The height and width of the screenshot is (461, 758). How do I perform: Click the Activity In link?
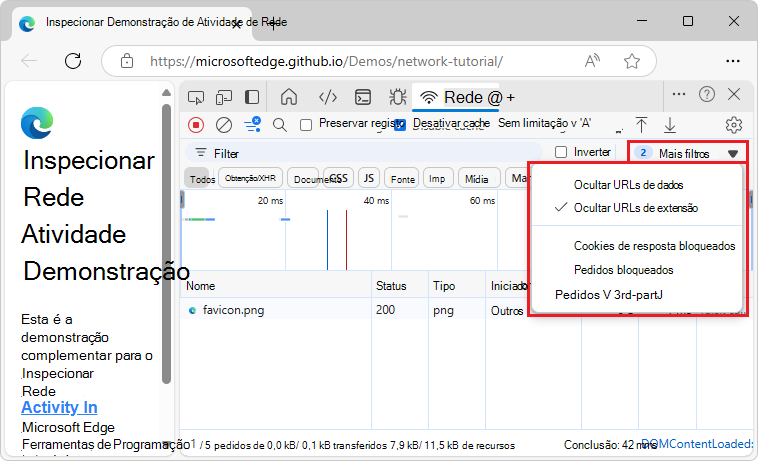pyautogui.click(x=59, y=407)
